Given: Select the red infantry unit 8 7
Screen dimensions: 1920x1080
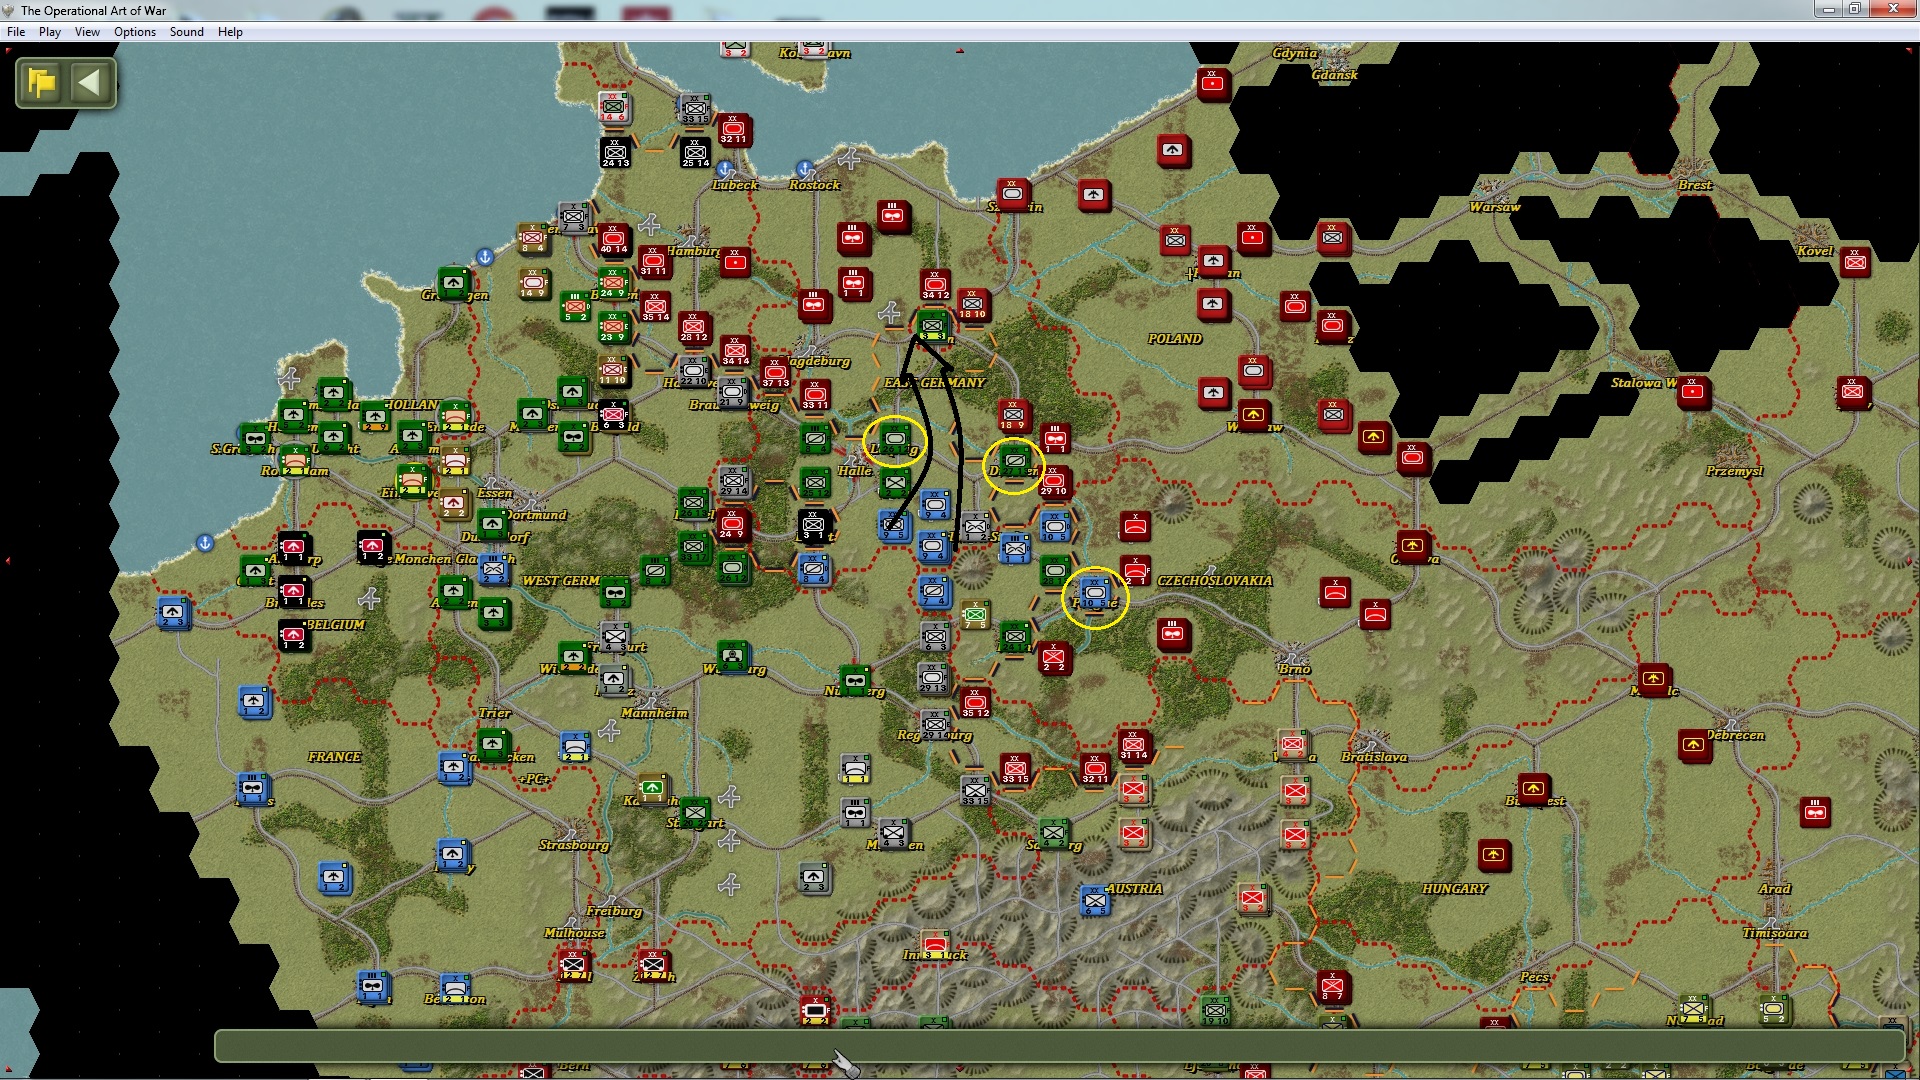Looking at the screenshot, I should pyautogui.click(x=1333, y=987).
